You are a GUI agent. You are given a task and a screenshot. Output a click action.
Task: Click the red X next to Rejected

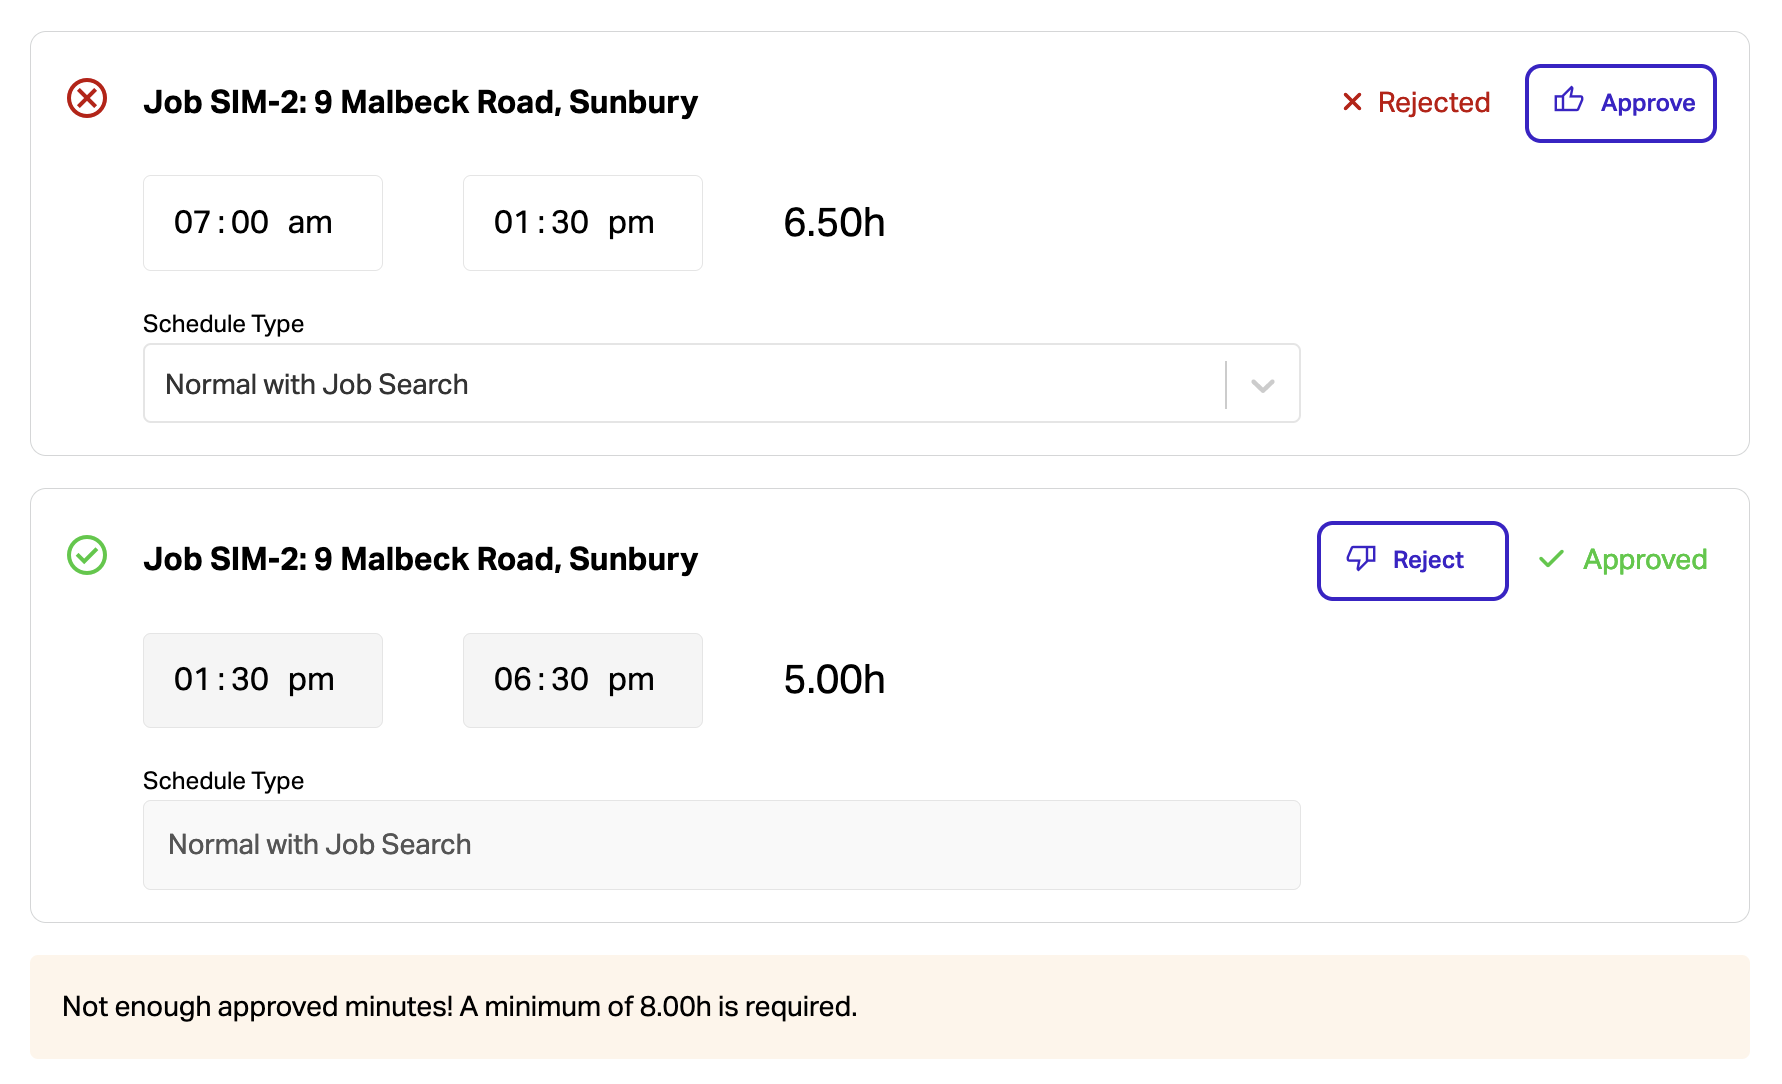pos(1352,101)
